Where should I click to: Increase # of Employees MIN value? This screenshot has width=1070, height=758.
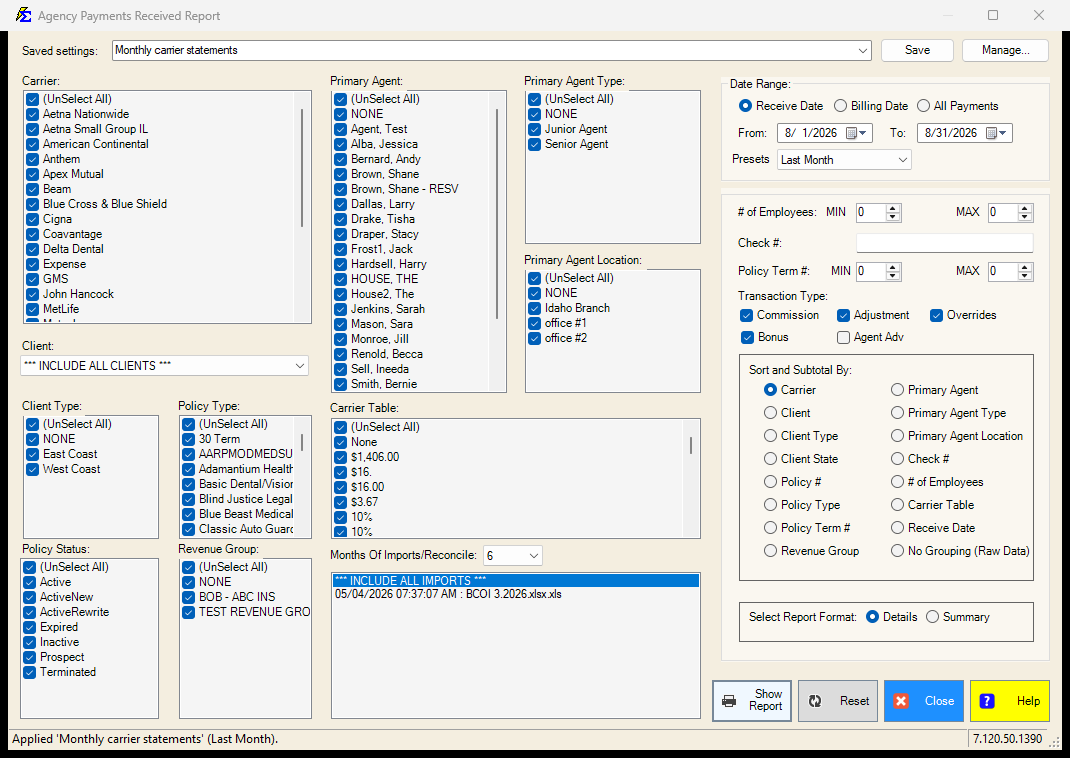click(x=893, y=208)
